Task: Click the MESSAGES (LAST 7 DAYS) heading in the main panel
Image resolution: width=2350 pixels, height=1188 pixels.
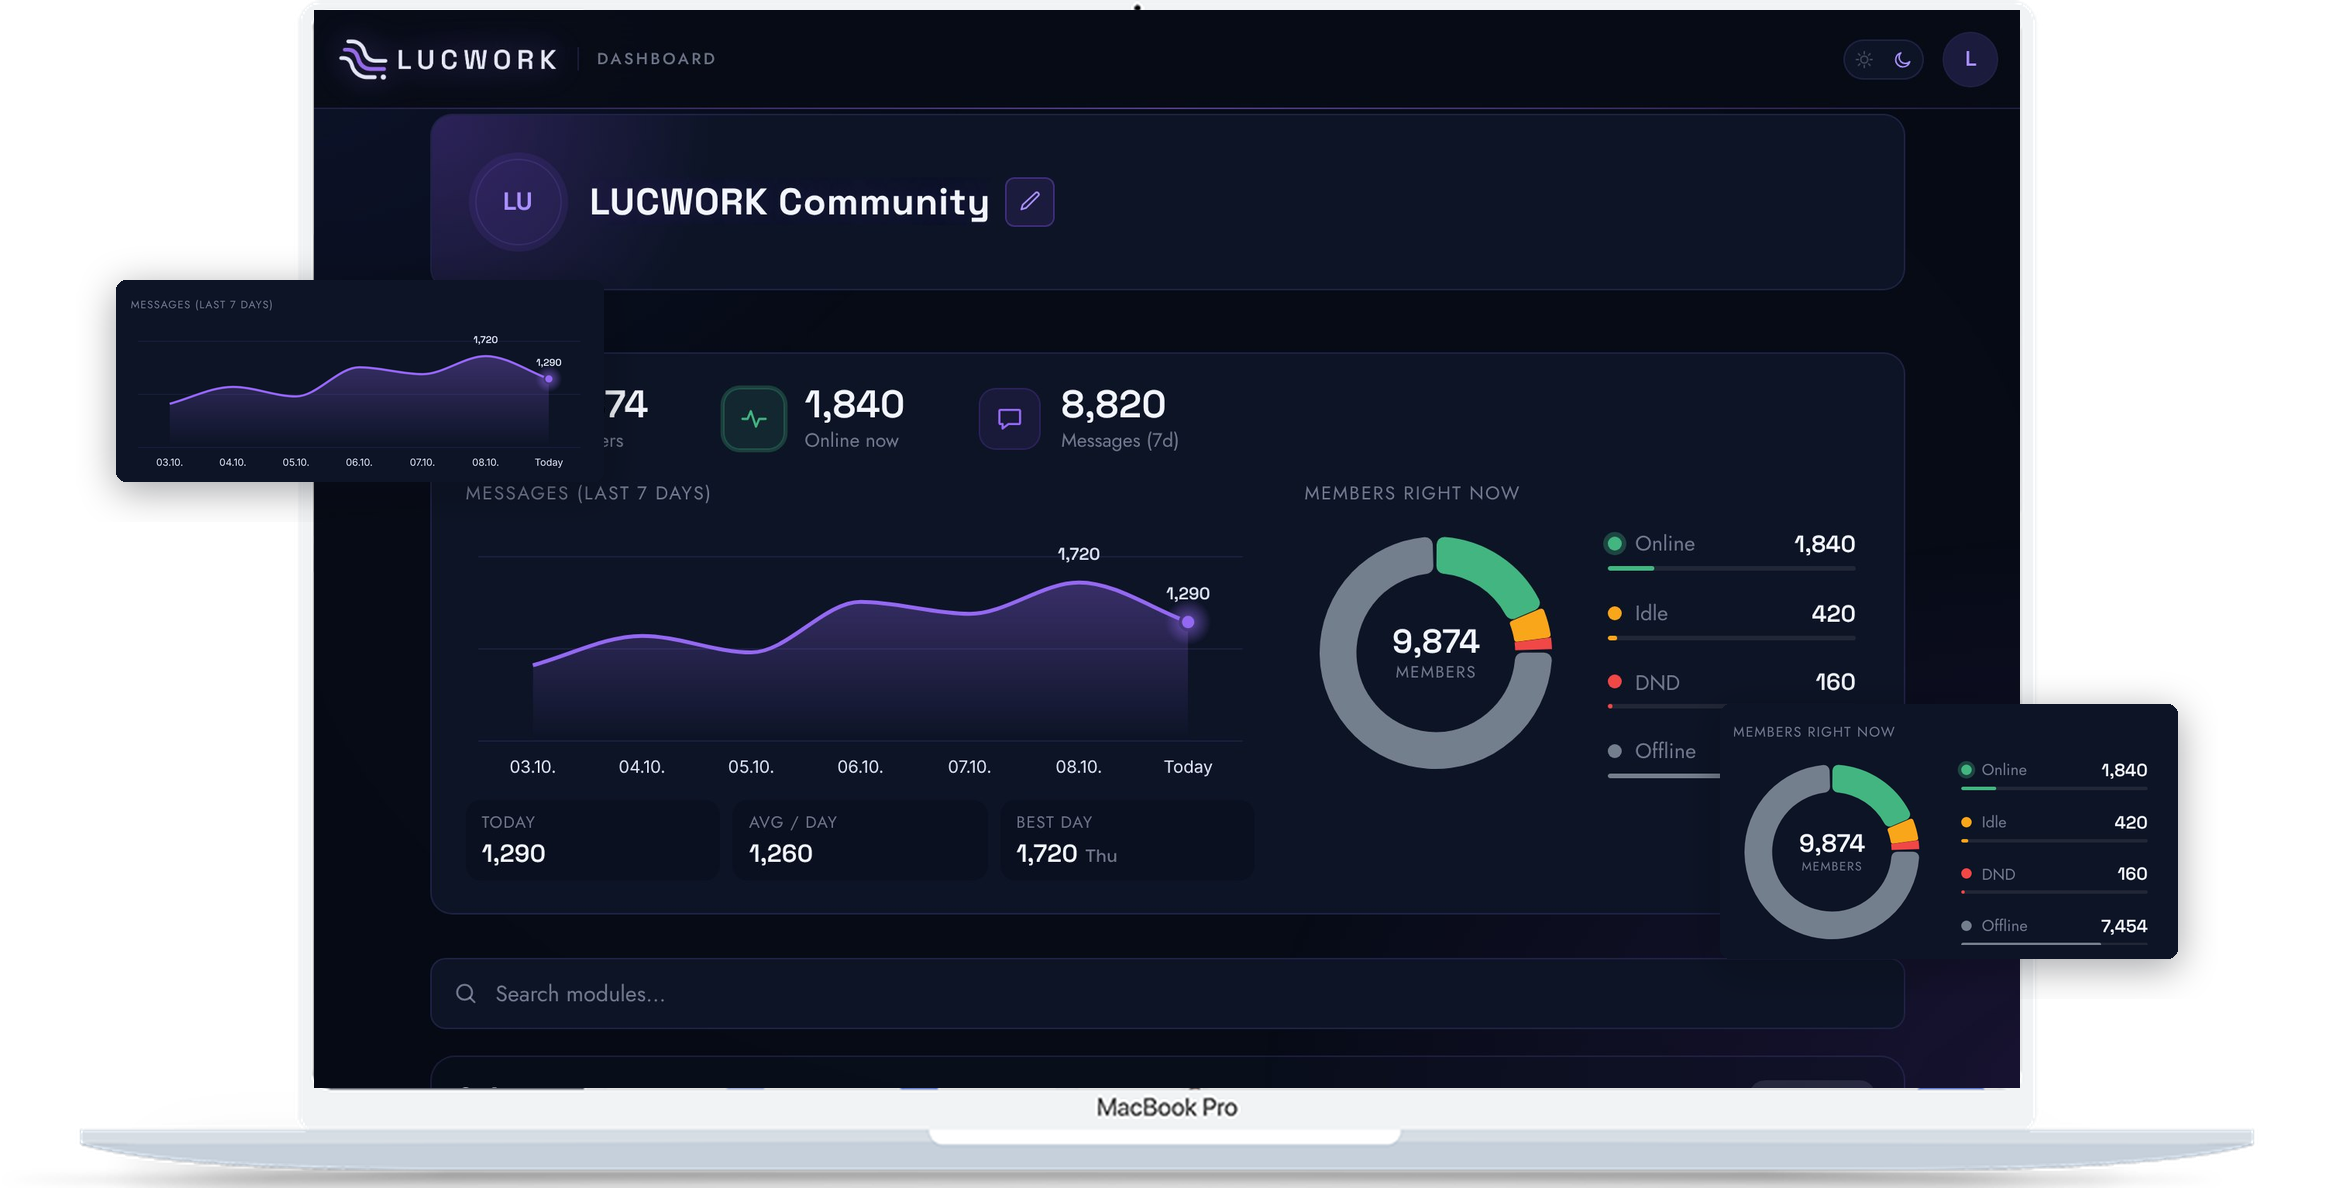Action: click(x=588, y=493)
